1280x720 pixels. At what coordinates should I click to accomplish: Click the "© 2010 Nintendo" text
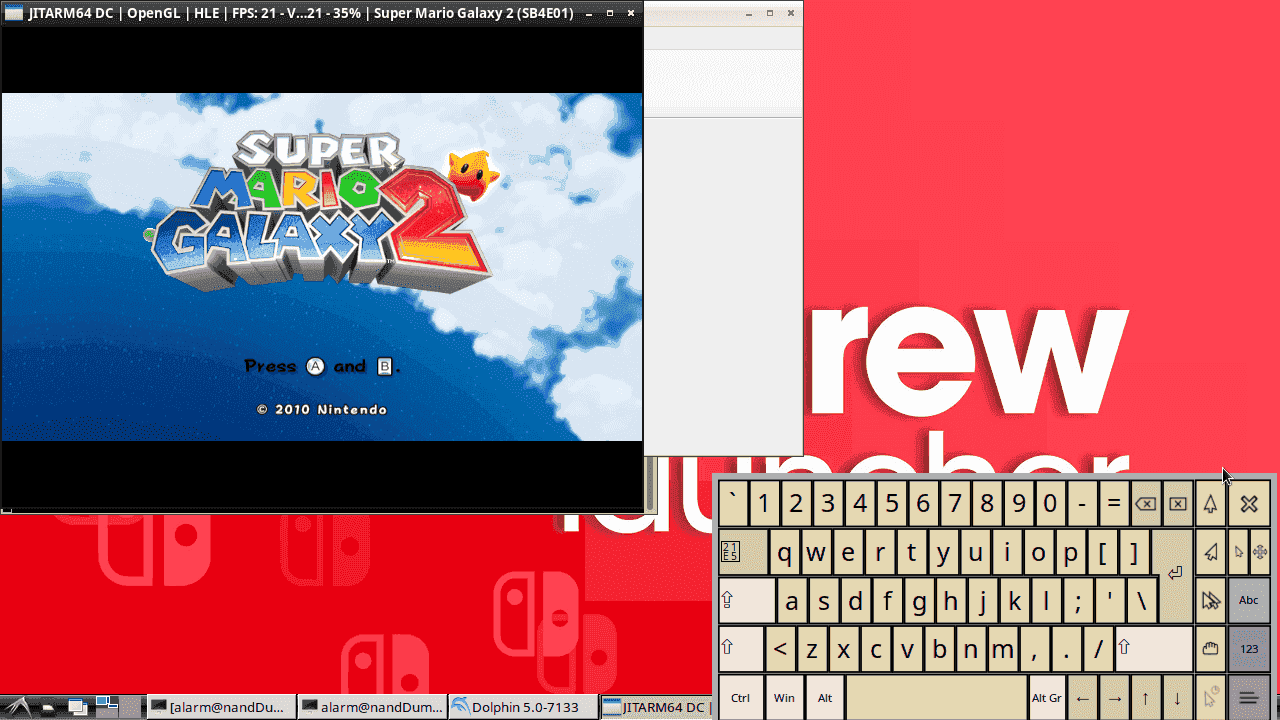tap(322, 409)
